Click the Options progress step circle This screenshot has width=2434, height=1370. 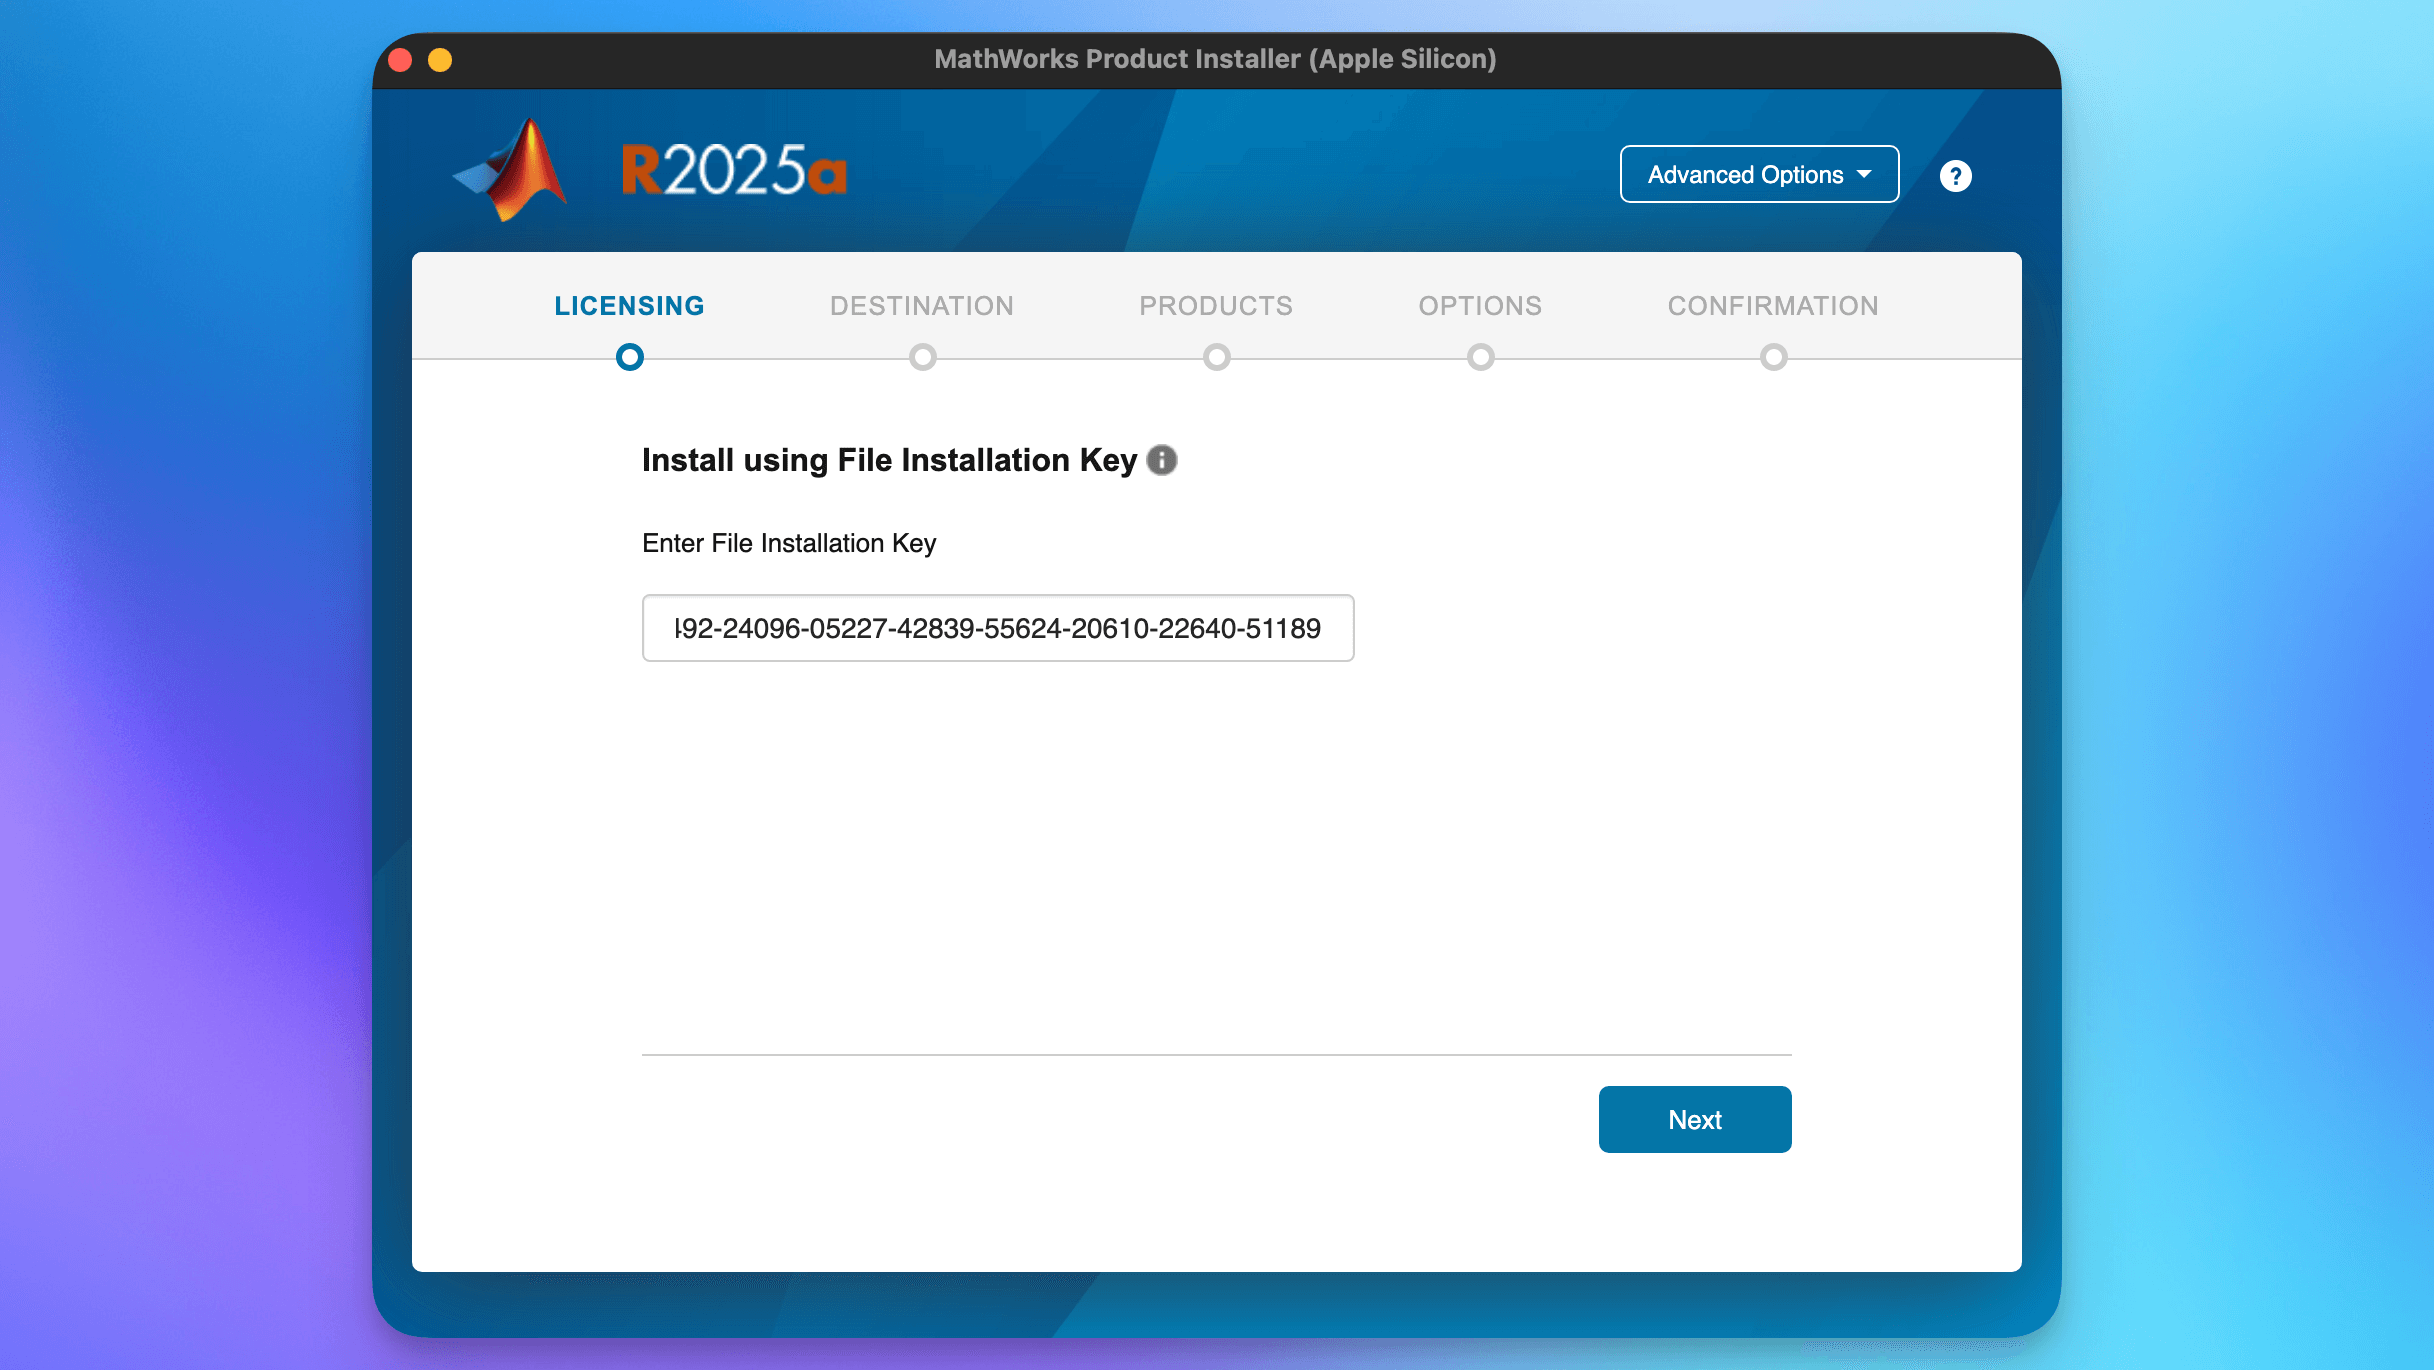(1481, 357)
